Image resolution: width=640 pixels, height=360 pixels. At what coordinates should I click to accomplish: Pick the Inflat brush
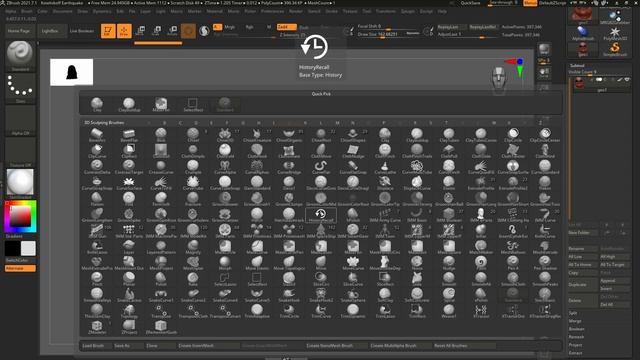point(481,231)
